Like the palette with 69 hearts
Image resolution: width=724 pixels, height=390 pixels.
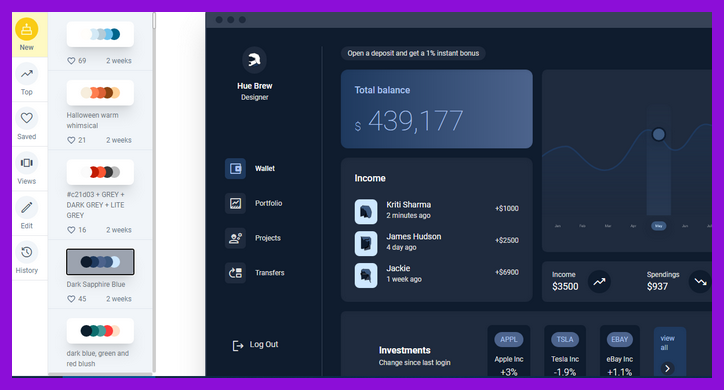71,61
